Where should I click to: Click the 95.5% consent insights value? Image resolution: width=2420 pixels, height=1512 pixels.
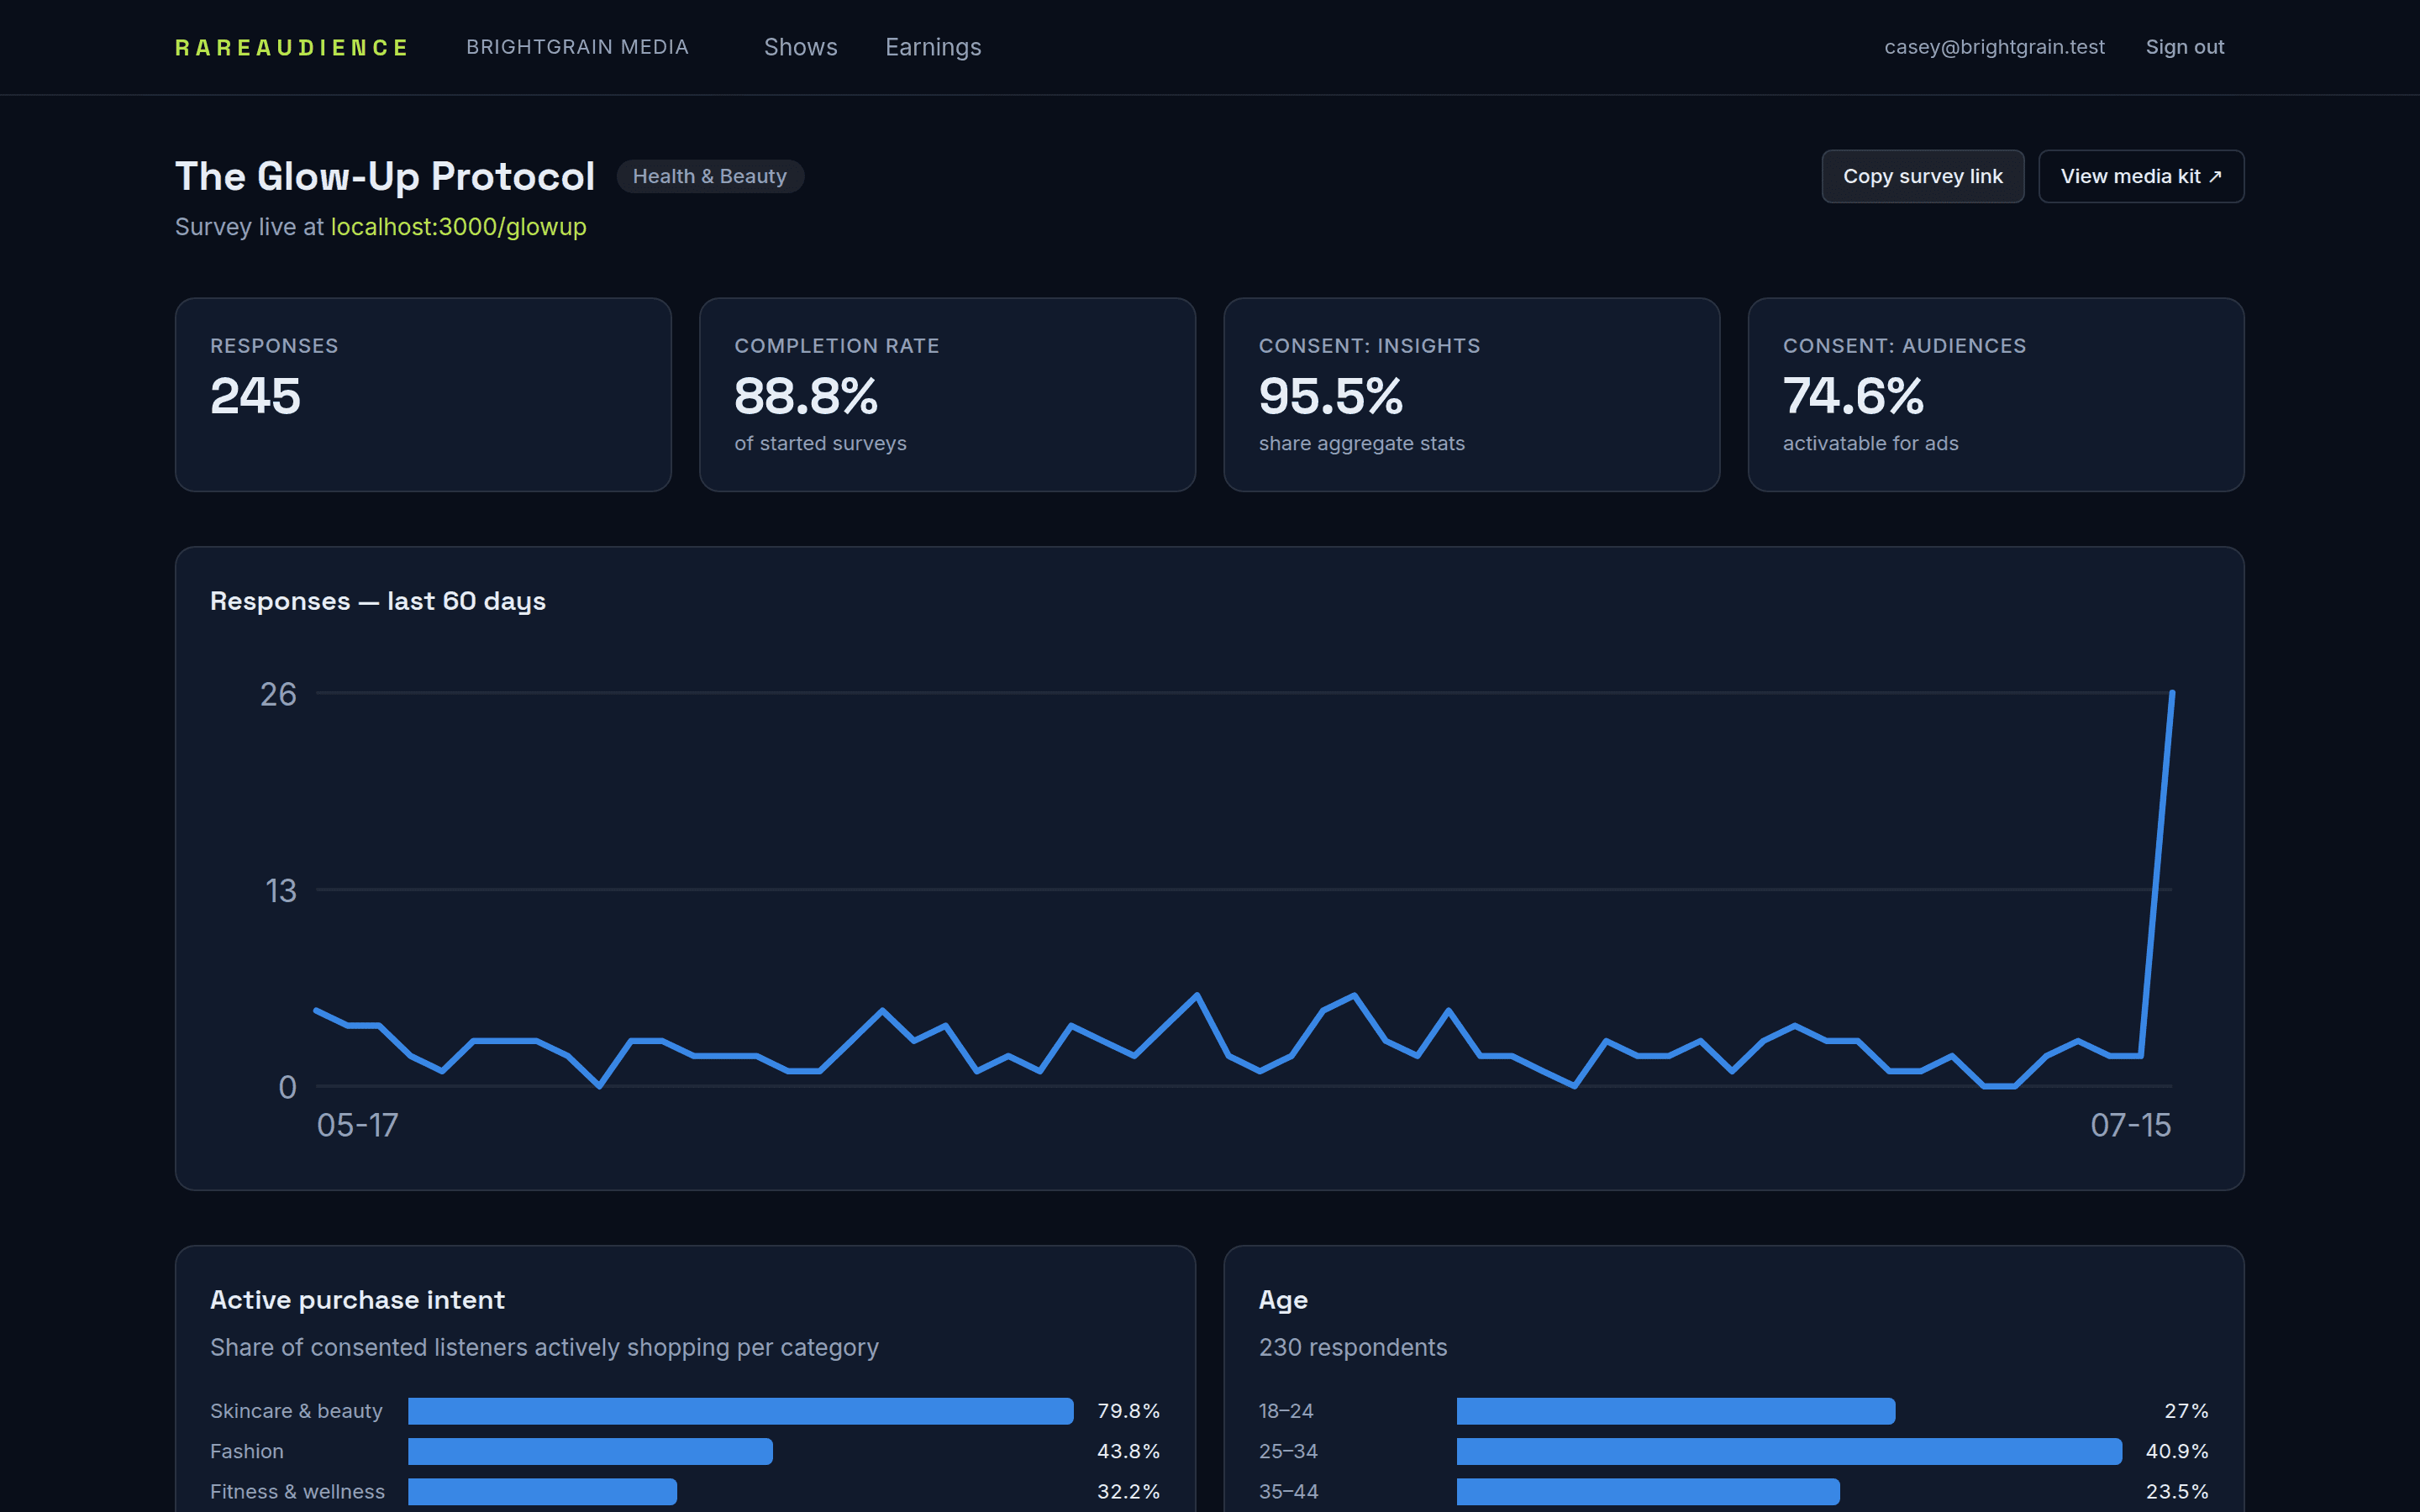[1331, 396]
